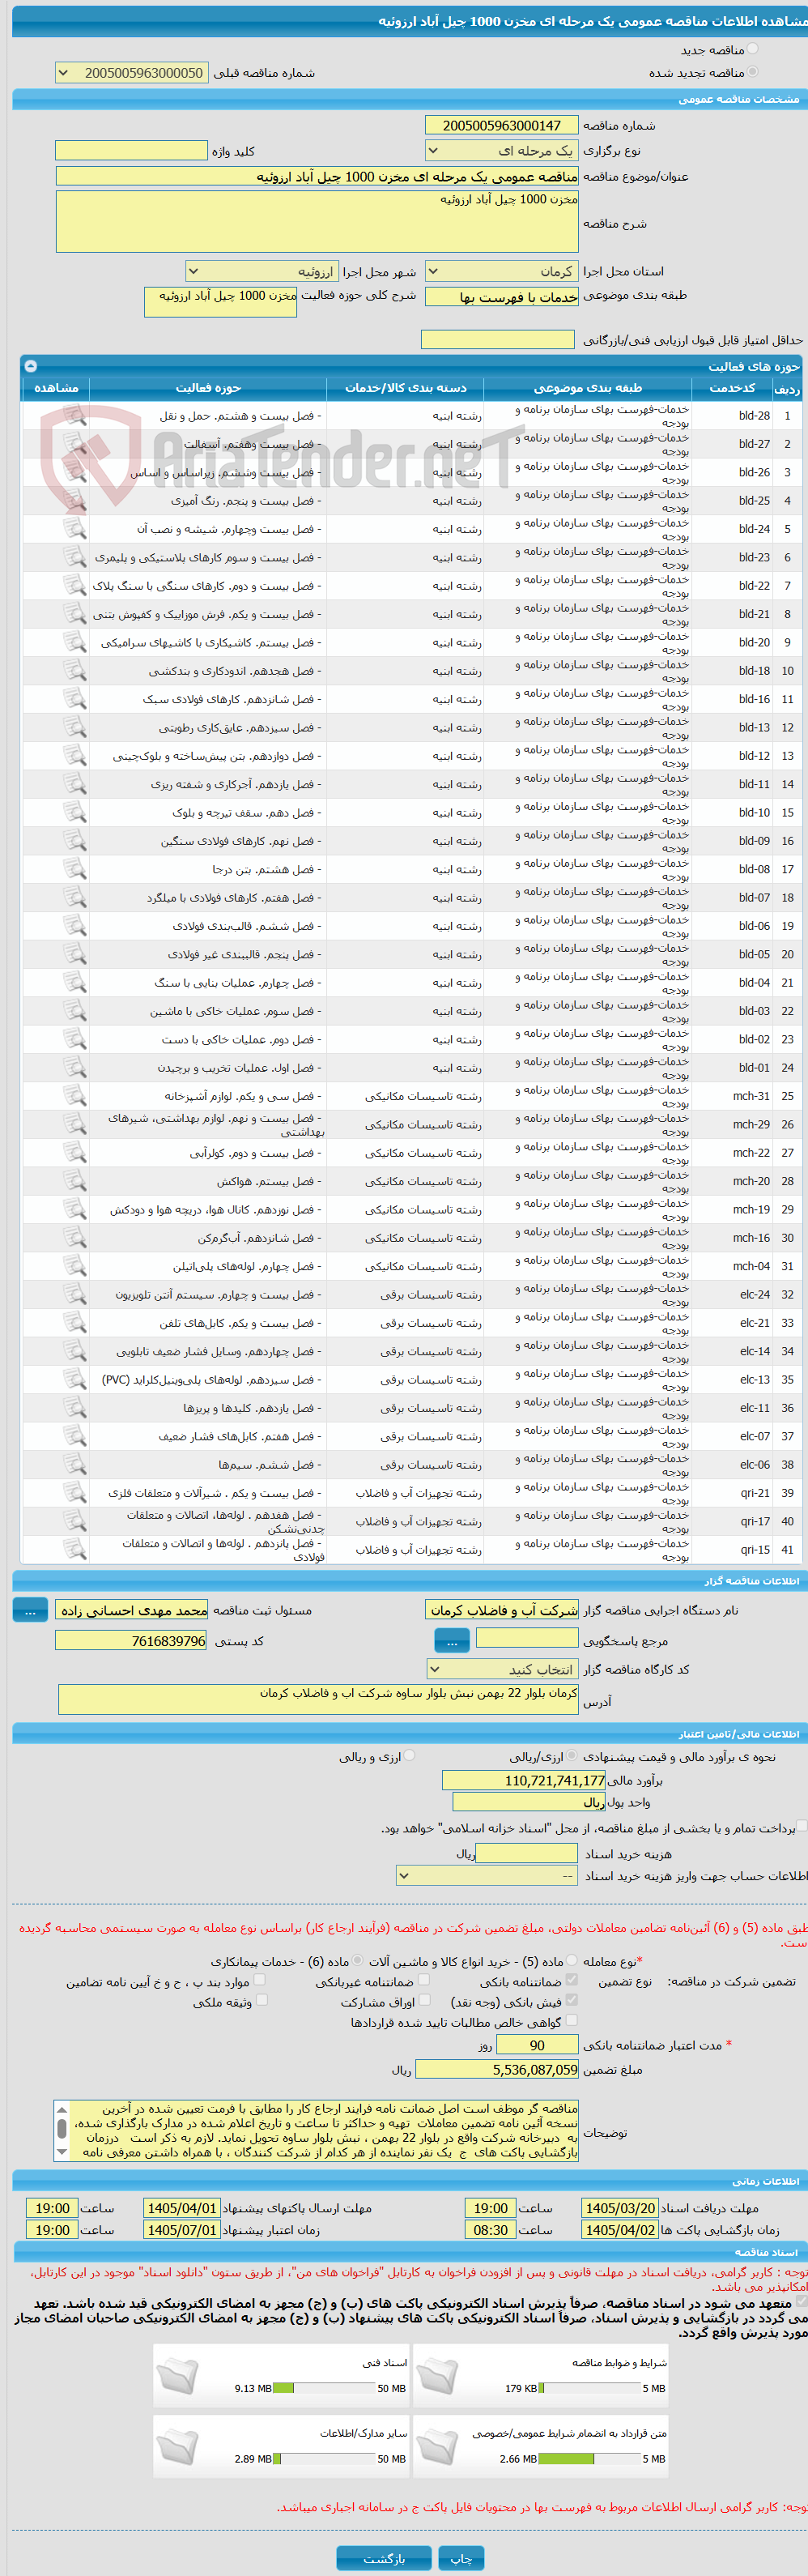Toggle ضمانتنامه بانکی checkbox
The width and height of the screenshot is (808, 2576).
pos(572,1980)
